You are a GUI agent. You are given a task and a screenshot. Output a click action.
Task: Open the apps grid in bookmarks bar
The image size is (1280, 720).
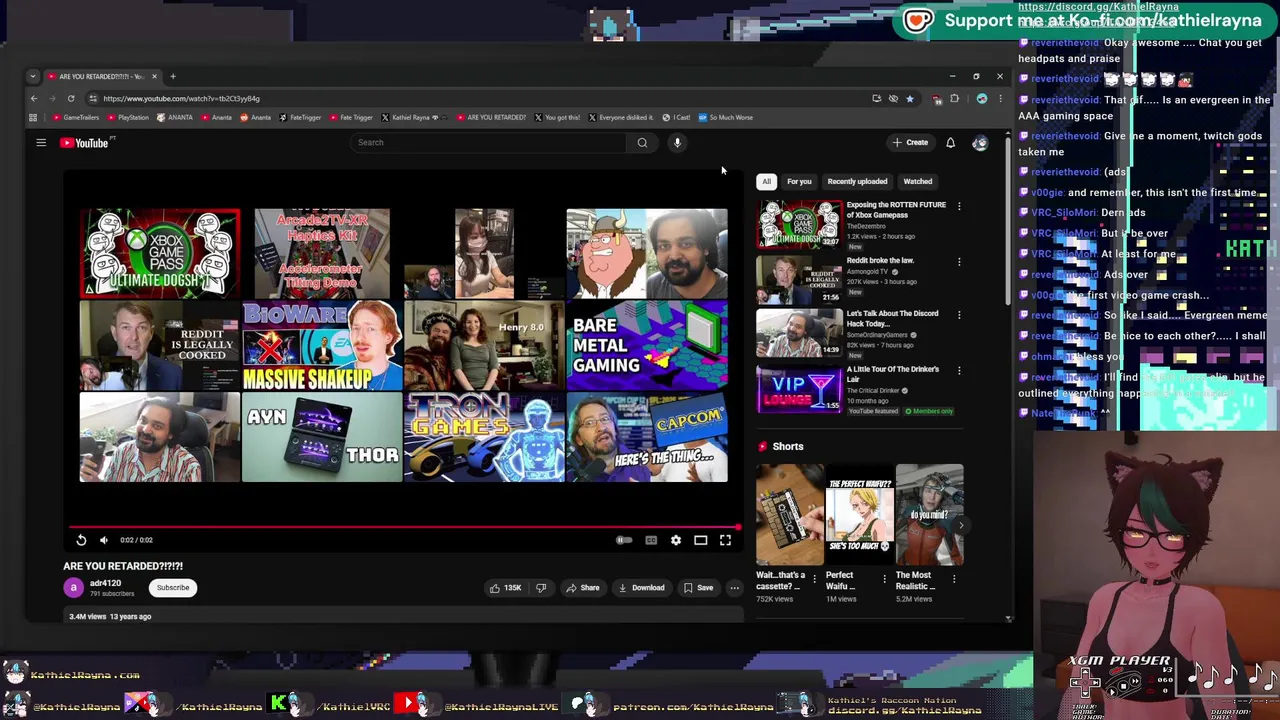tap(32, 117)
